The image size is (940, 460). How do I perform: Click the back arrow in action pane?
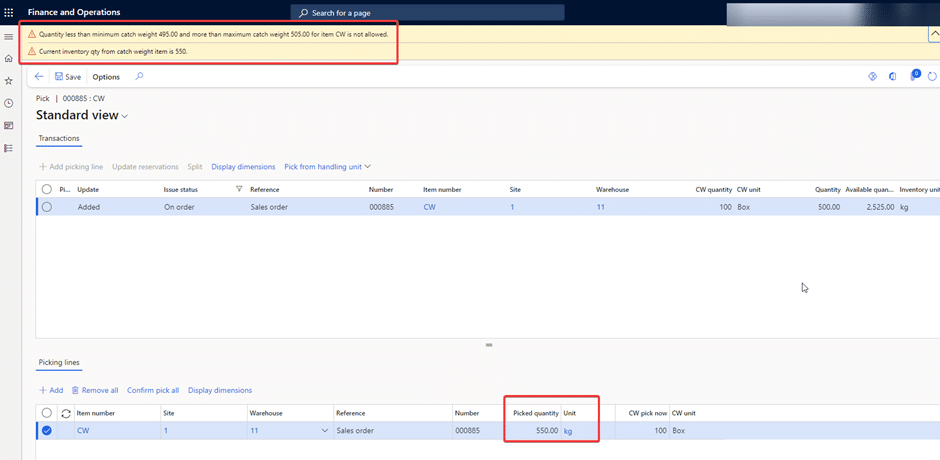click(39, 77)
